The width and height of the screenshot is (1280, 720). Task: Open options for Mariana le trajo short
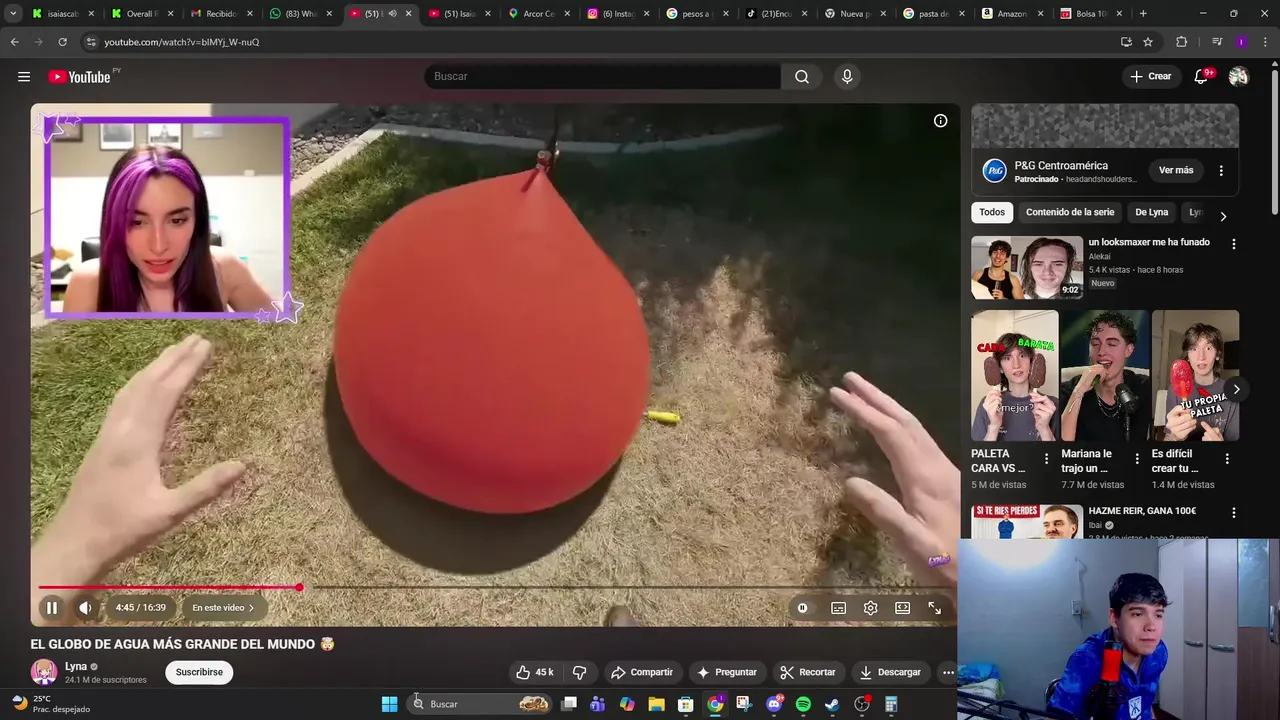tap(1137, 459)
